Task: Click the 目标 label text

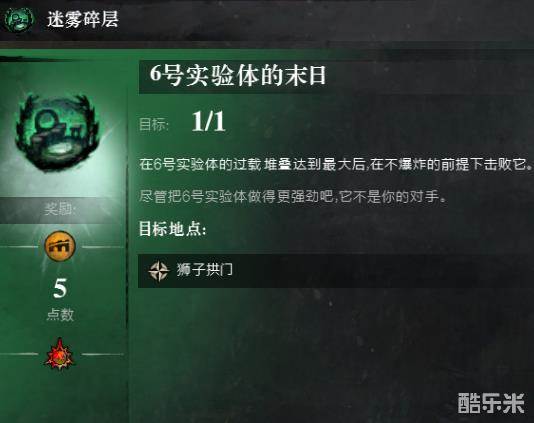Action: 154,124
